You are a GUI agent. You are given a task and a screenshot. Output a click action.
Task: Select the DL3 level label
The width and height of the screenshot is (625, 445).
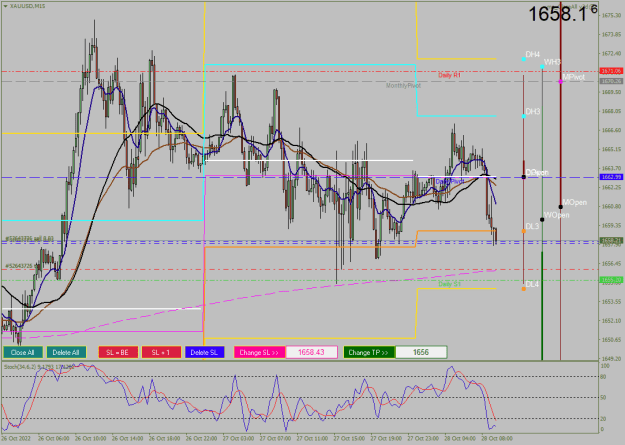click(532, 226)
